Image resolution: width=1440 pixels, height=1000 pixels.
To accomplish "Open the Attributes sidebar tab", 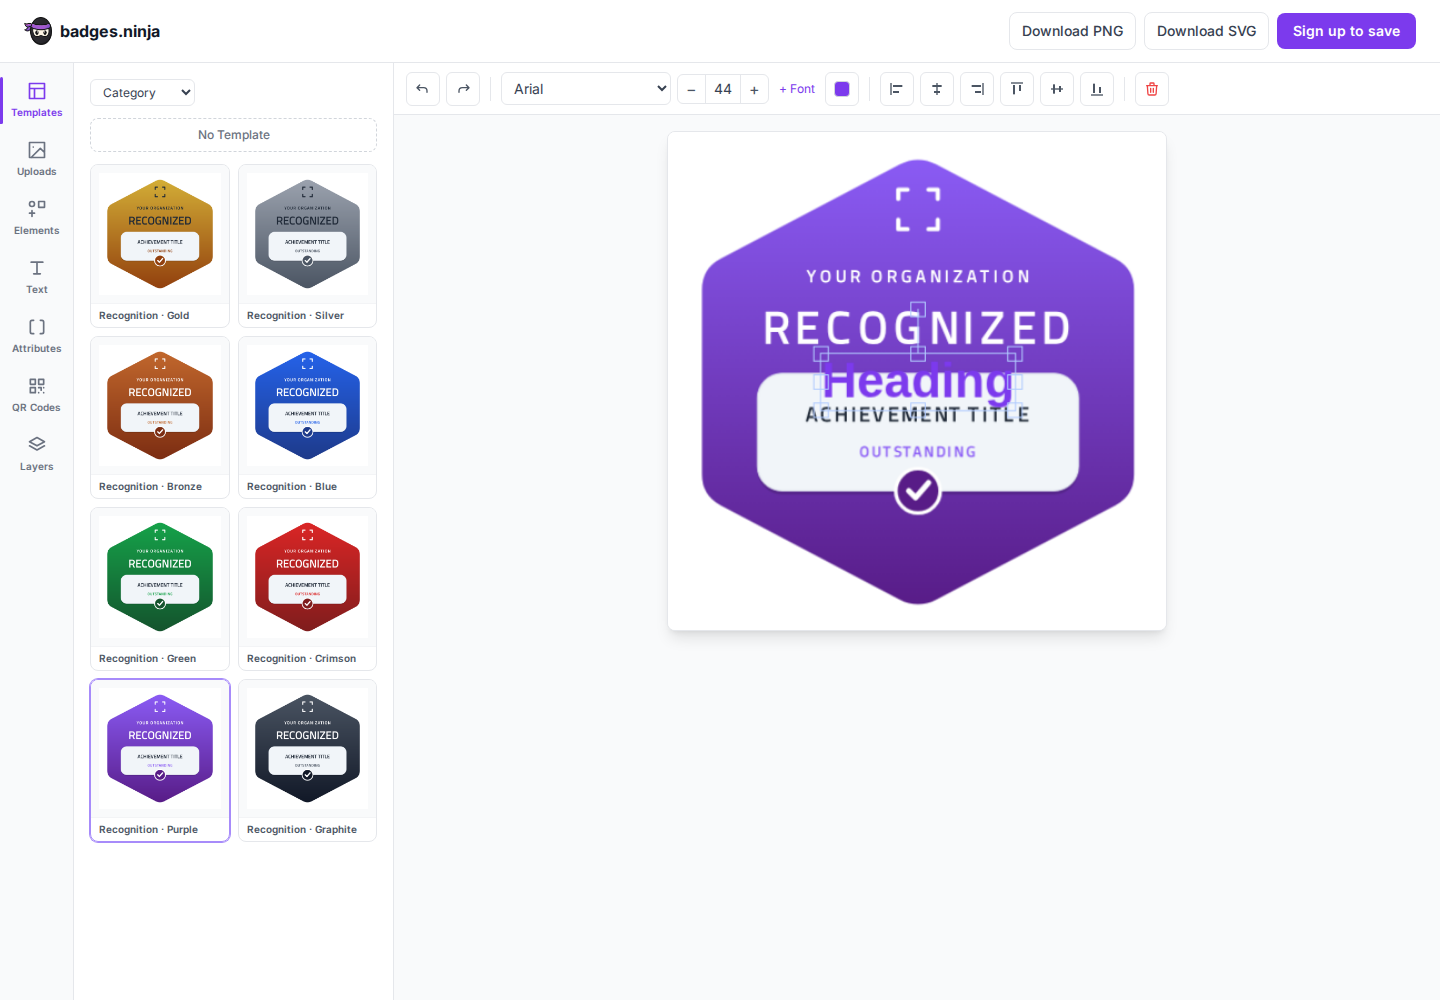I will click(x=37, y=336).
